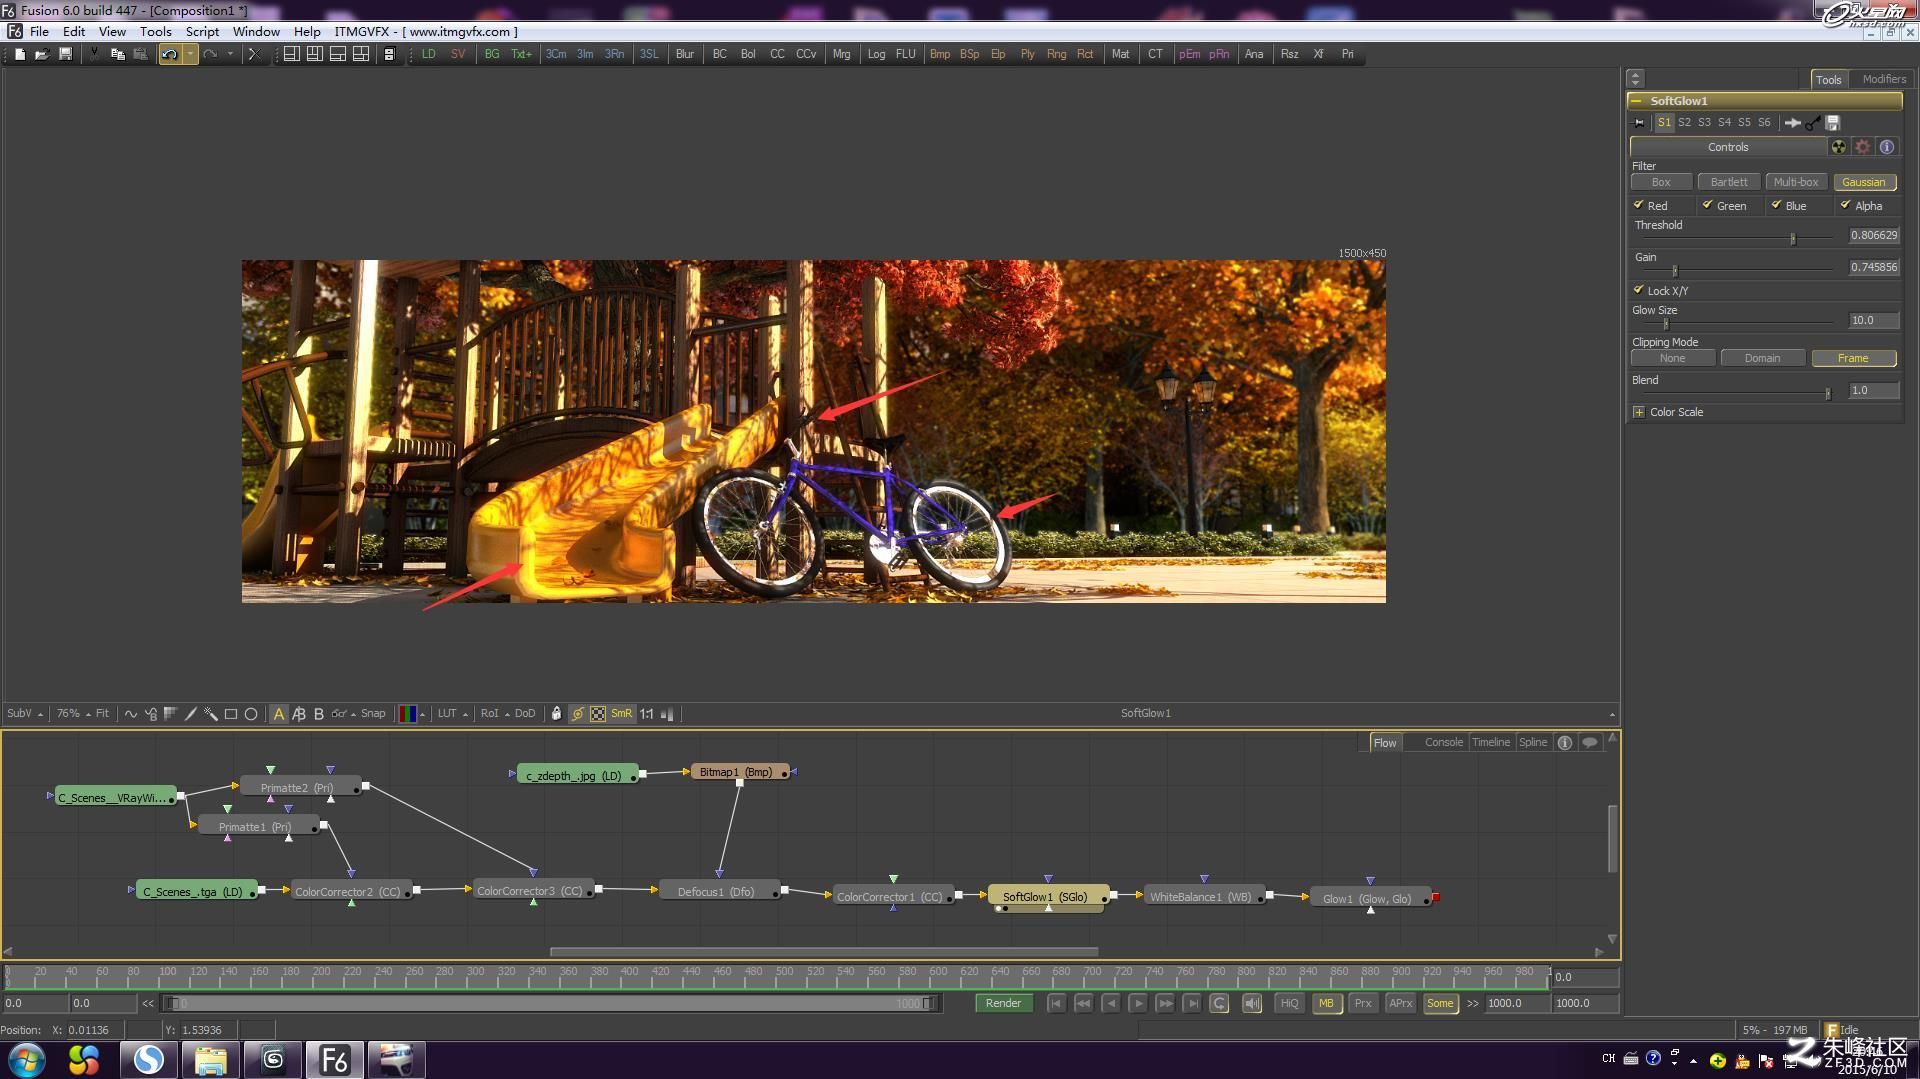1920x1079 pixels.
Task: Adjust the Glow Size slider
Action: tap(1666, 324)
